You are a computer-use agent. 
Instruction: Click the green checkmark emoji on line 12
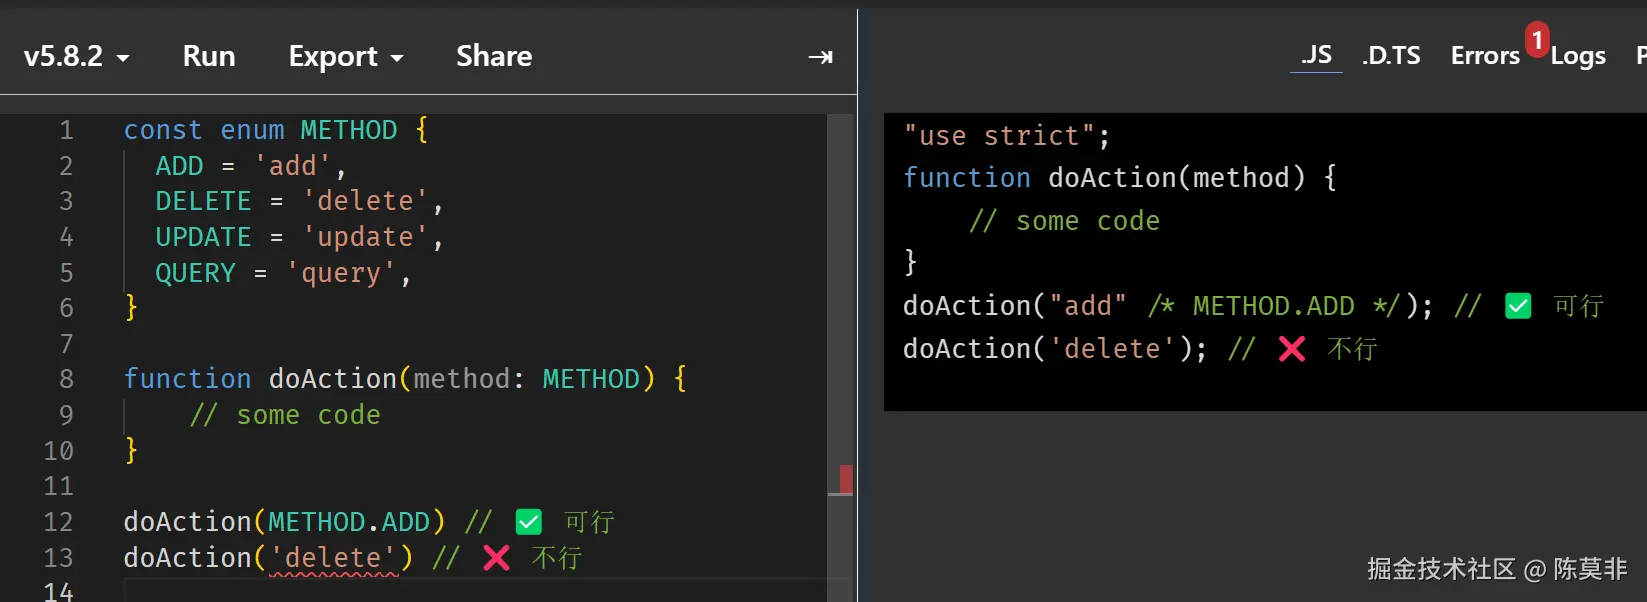pyautogui.click(x=529, y=522)
